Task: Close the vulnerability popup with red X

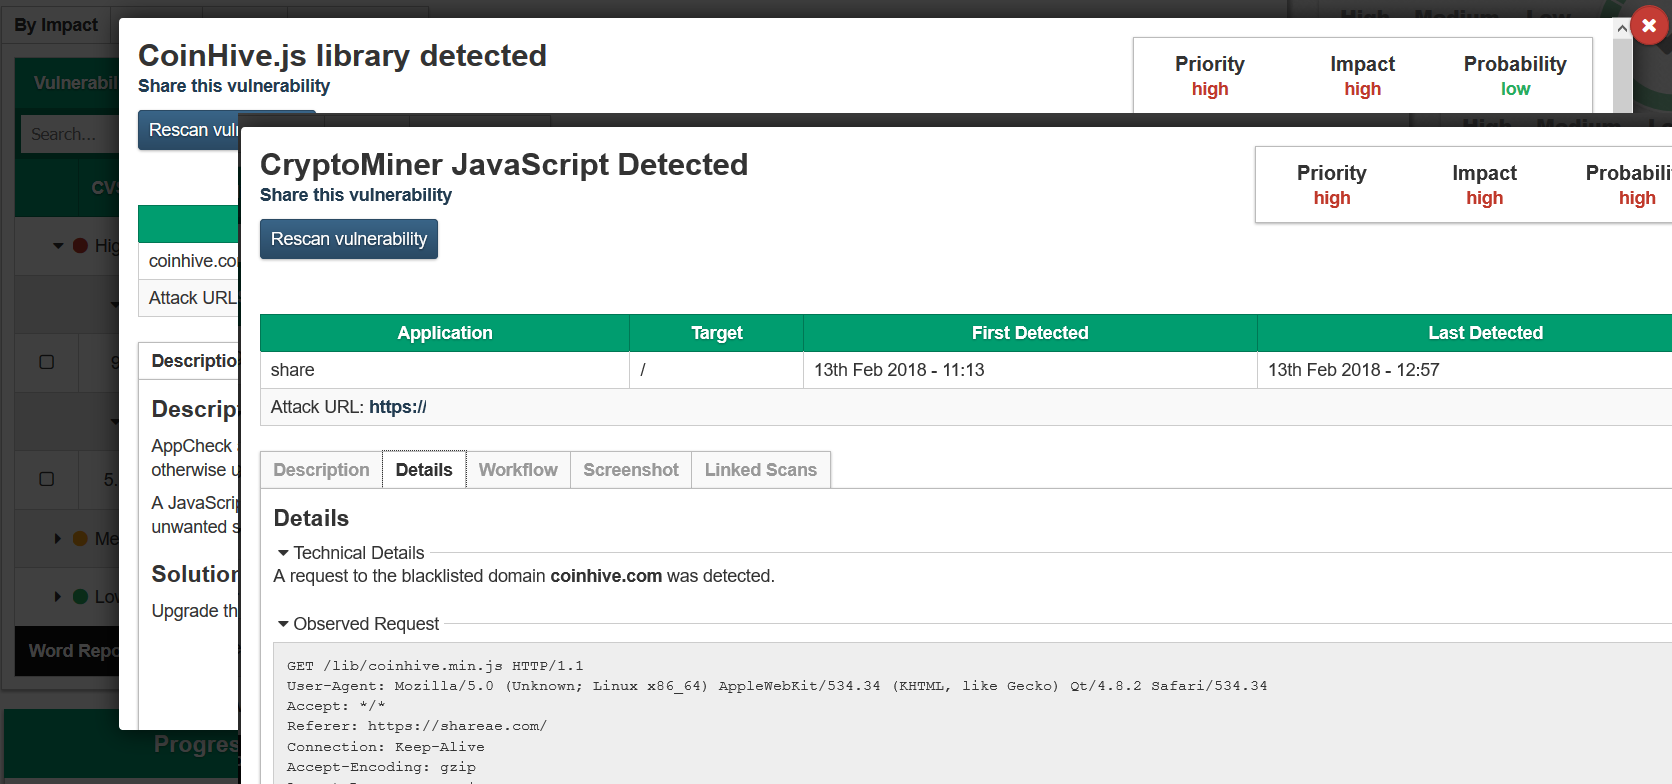Action: point(1649,26)
